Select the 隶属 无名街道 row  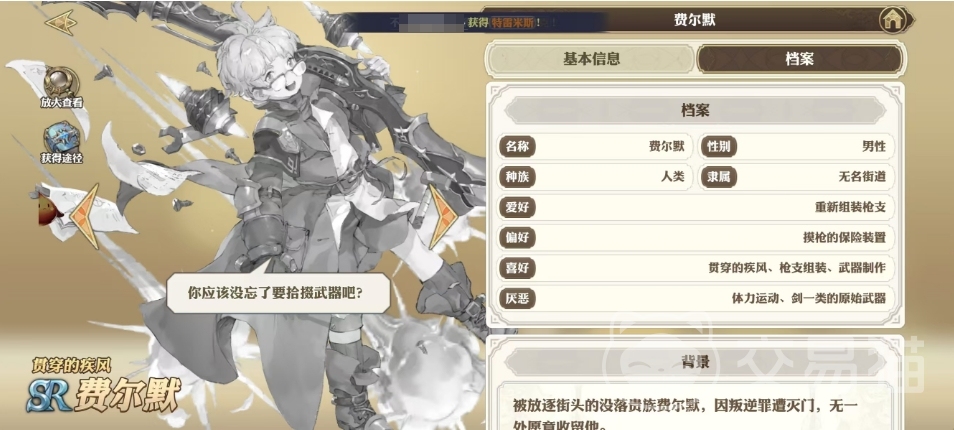click(x=796, y=177)
